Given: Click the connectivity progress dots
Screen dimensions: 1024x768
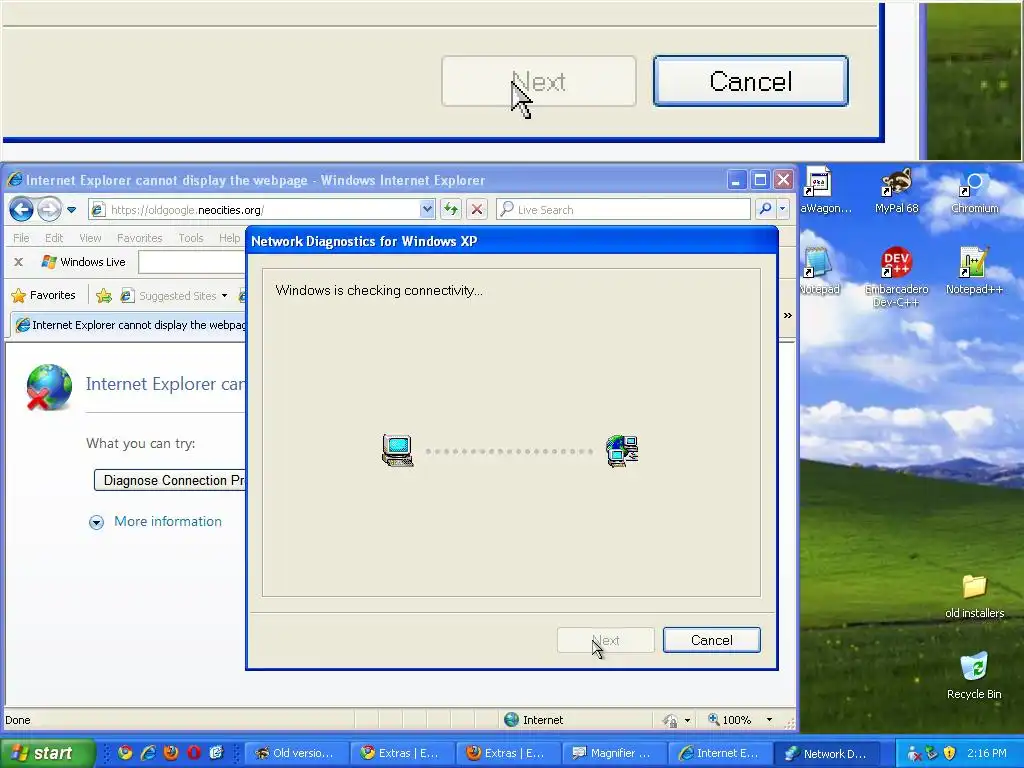Looking at the screenshot, I should tap(509, 451).
